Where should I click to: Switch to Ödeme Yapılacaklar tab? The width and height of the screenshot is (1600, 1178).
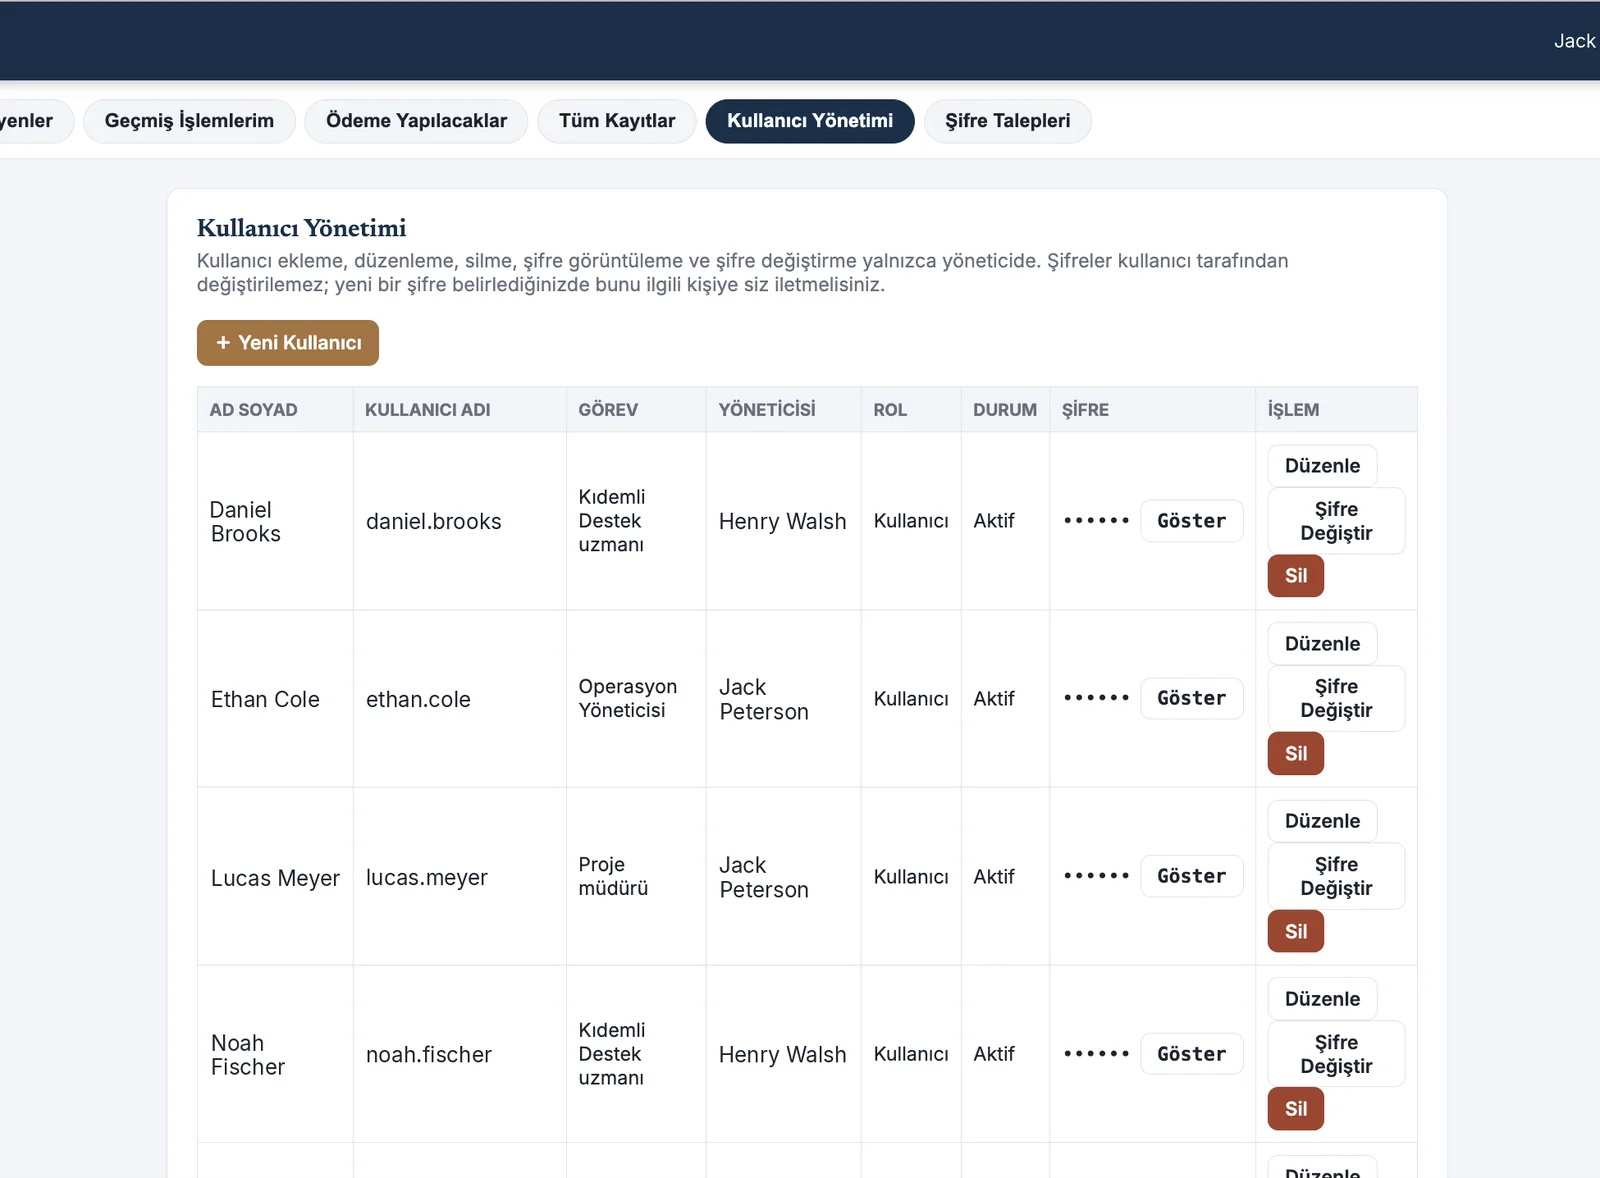pos(416,121)
